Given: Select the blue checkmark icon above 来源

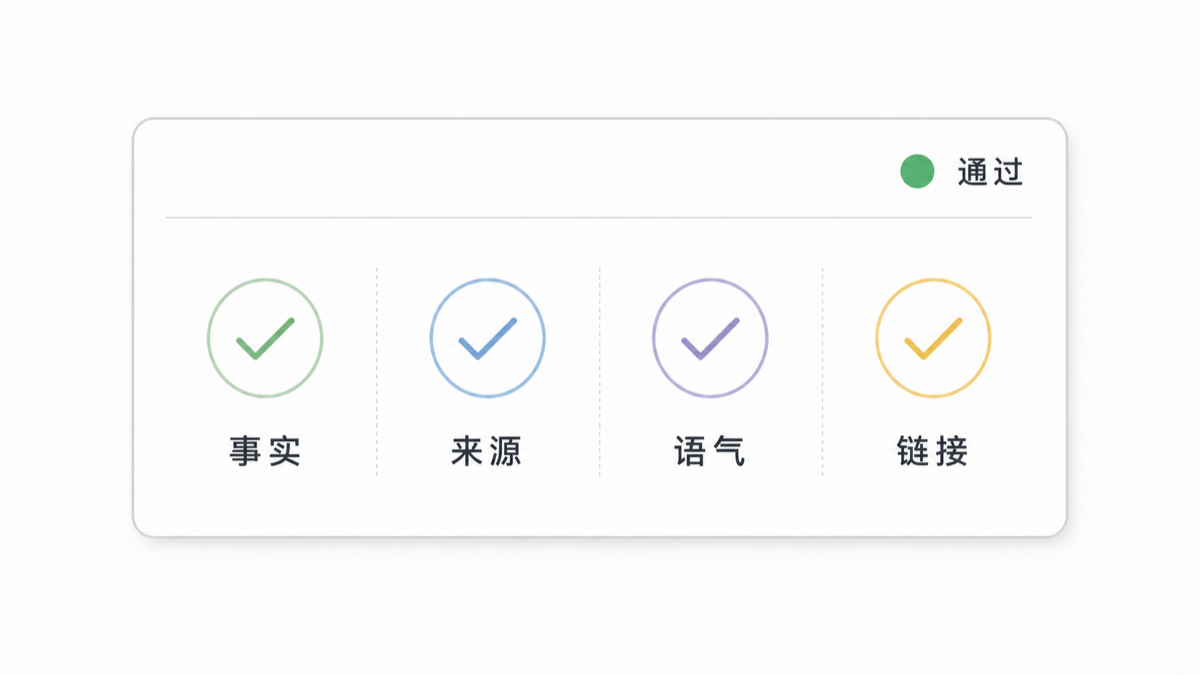Looking at the screenshot, I should point(488,339).
